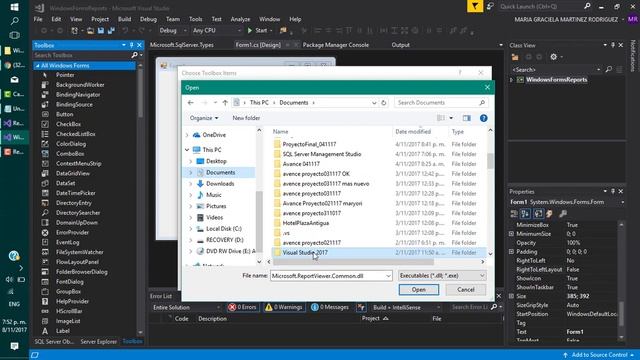Click the Toolbox search magnifier icon
640x360 pixels.
(134, 55)
